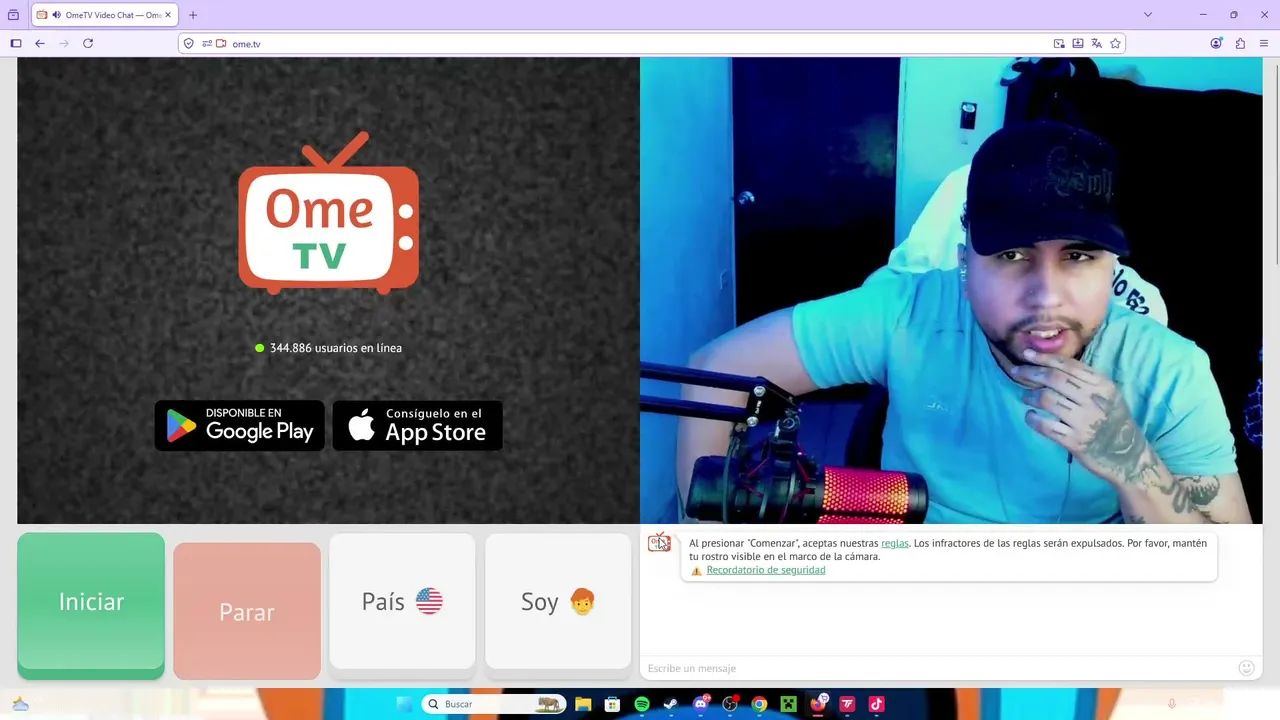Toggle the browser sidebar button
Screen dimensions: 1280x720
(x=16, y=43)
